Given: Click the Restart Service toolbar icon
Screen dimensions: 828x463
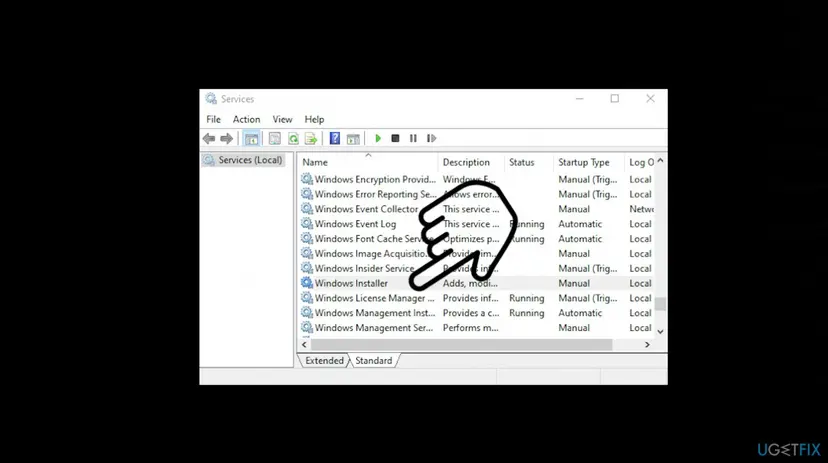Looking at the screenshot, I should [431, 138].
